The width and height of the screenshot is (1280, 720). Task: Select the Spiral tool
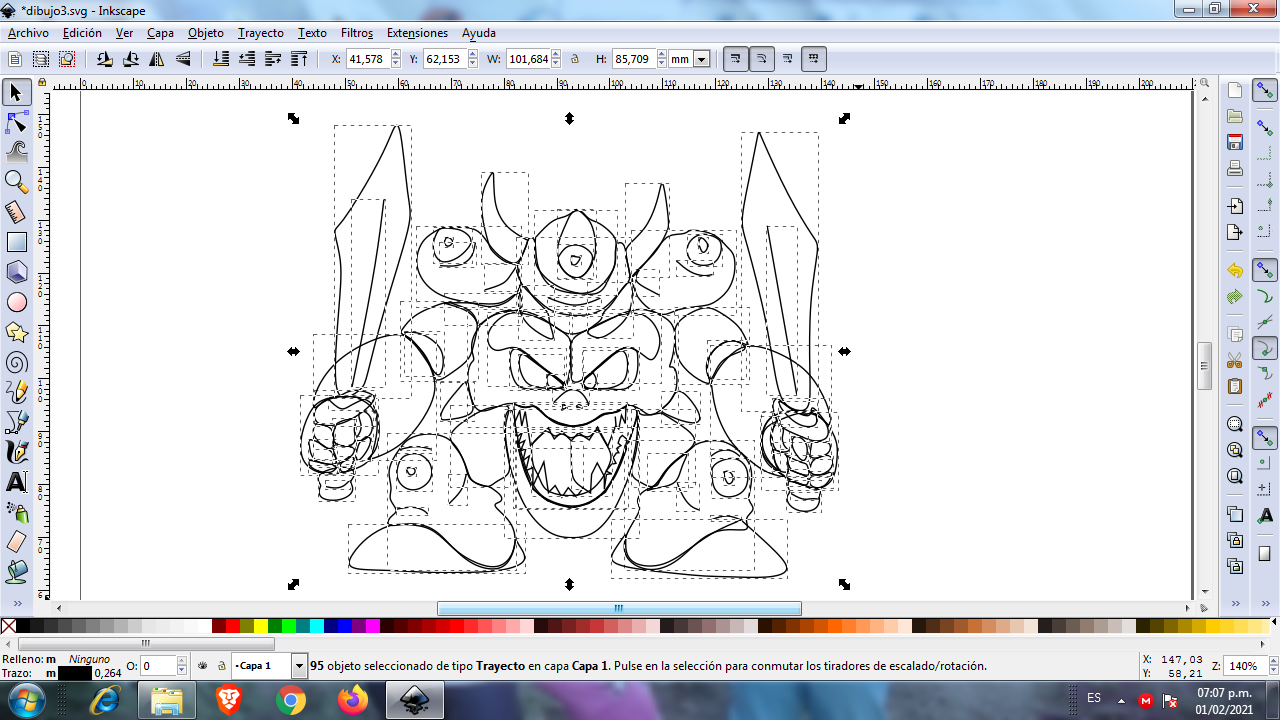(x=16, y=361)
